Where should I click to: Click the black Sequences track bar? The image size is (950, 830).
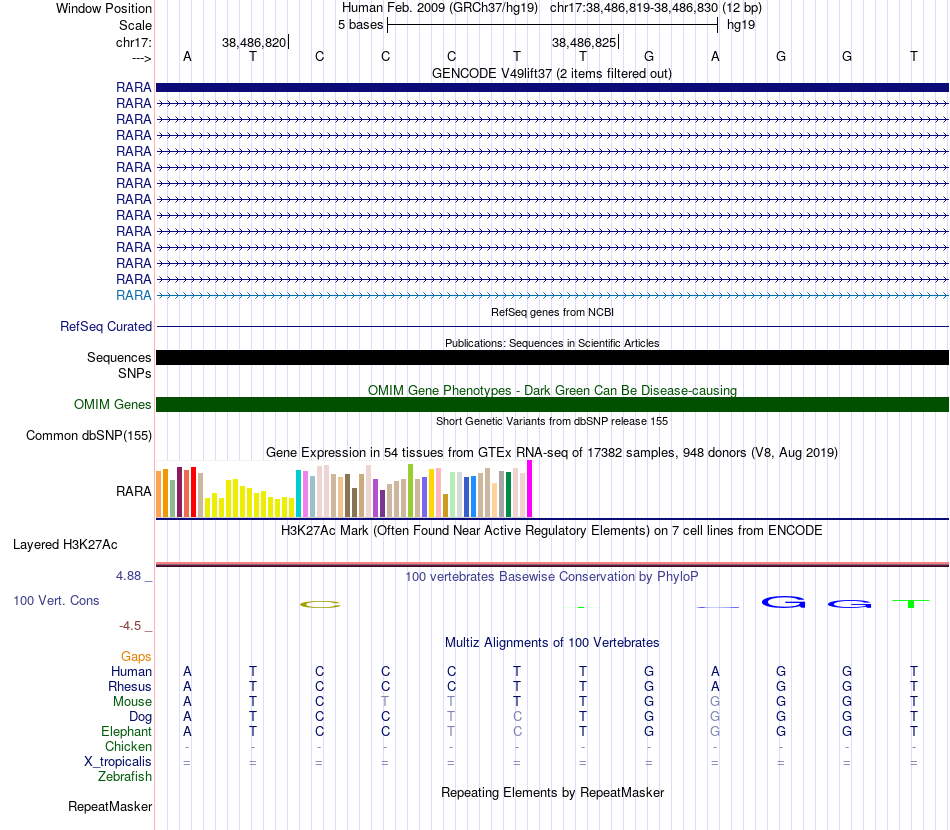[552, 357]
